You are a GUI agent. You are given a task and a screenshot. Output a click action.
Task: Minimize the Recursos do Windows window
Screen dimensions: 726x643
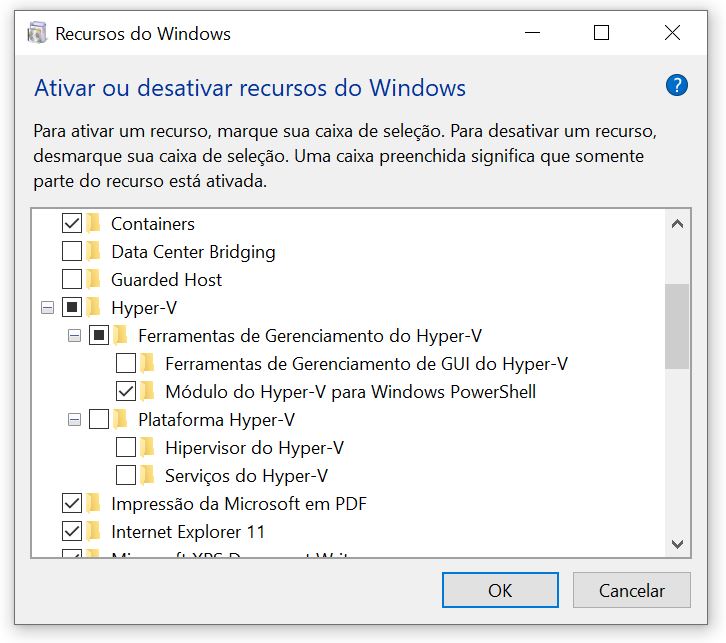[x=532, y=33]
